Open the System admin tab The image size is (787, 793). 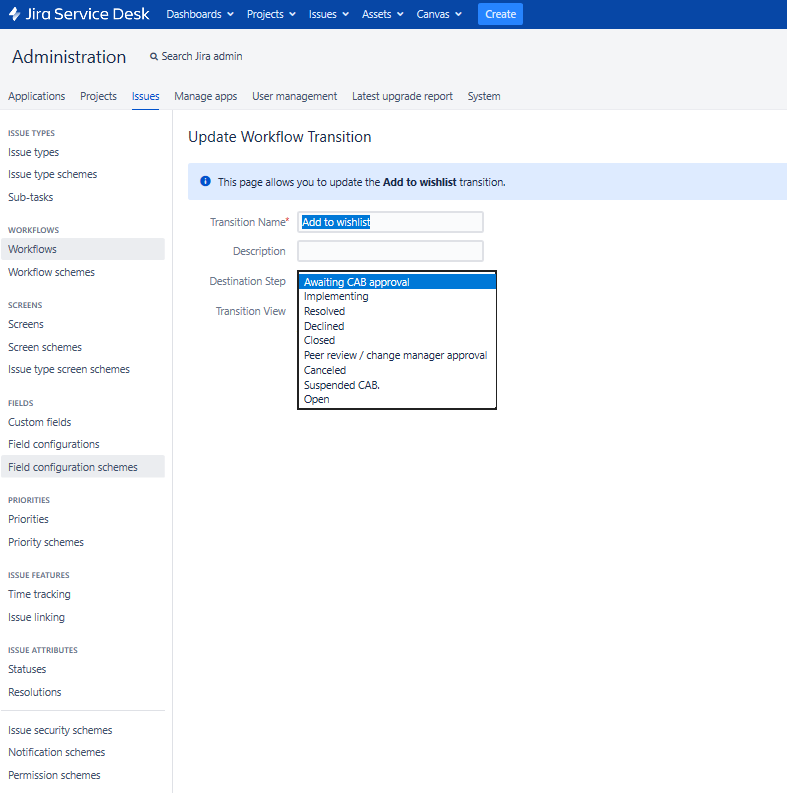click(484, 96)
